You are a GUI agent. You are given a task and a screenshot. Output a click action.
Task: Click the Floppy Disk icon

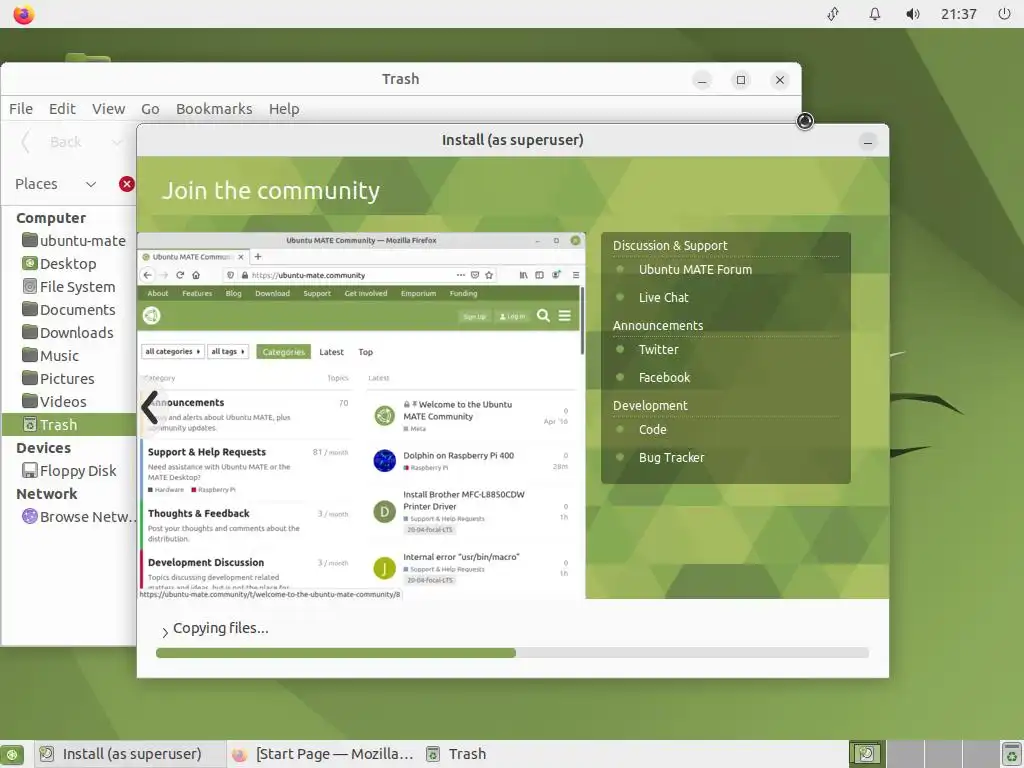29,470
